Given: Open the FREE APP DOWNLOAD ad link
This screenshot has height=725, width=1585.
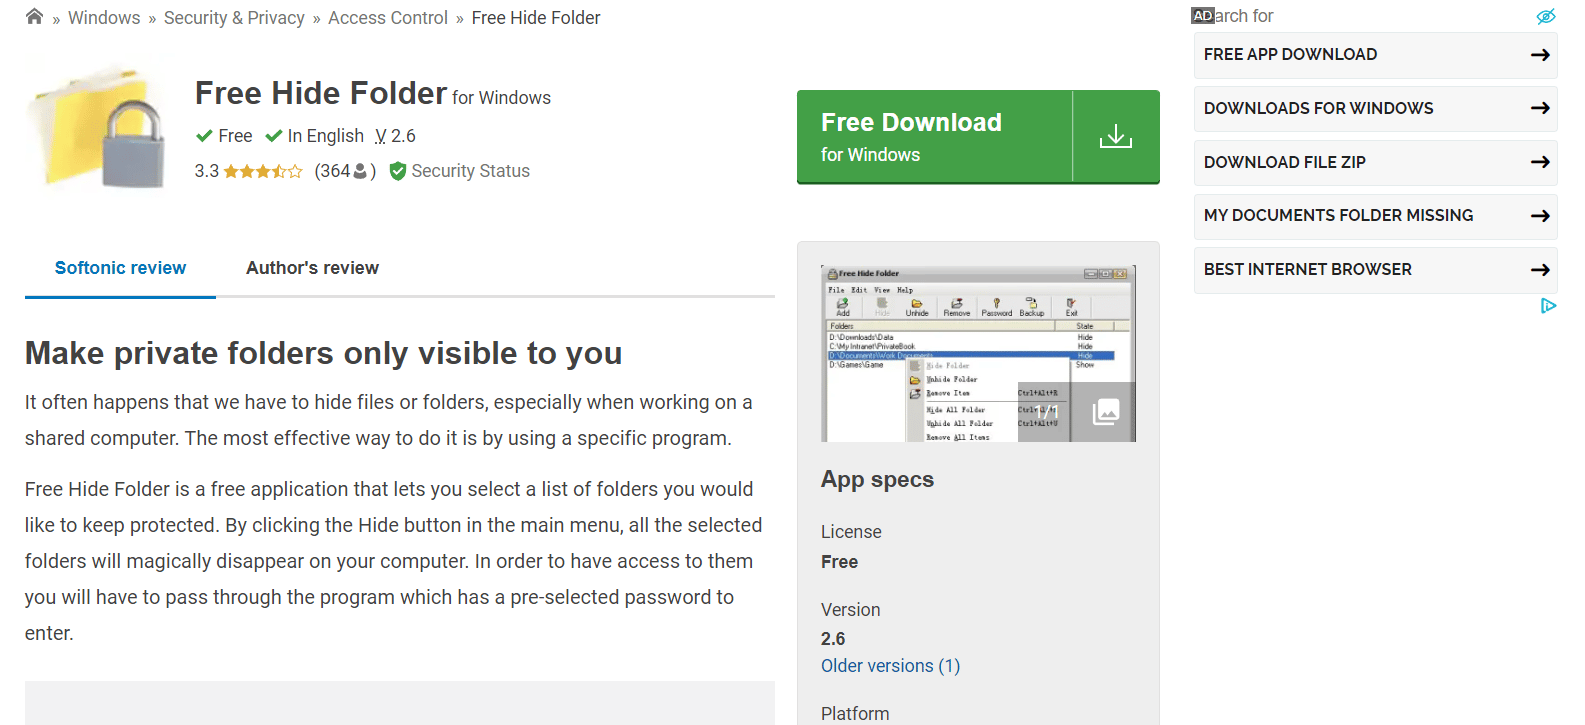Looking at the screenshot, I should (1375, 55).
